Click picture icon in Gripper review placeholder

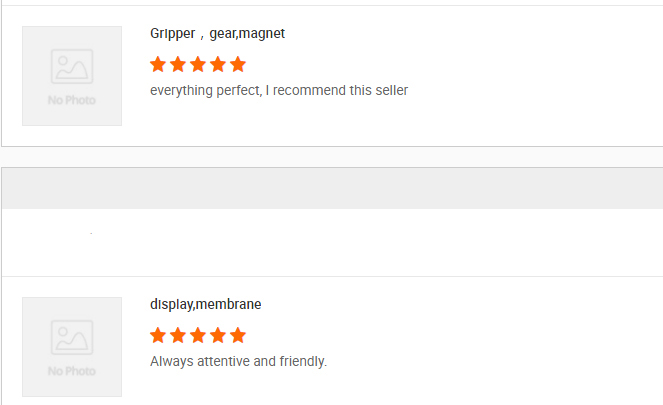[x=72, y=67]
